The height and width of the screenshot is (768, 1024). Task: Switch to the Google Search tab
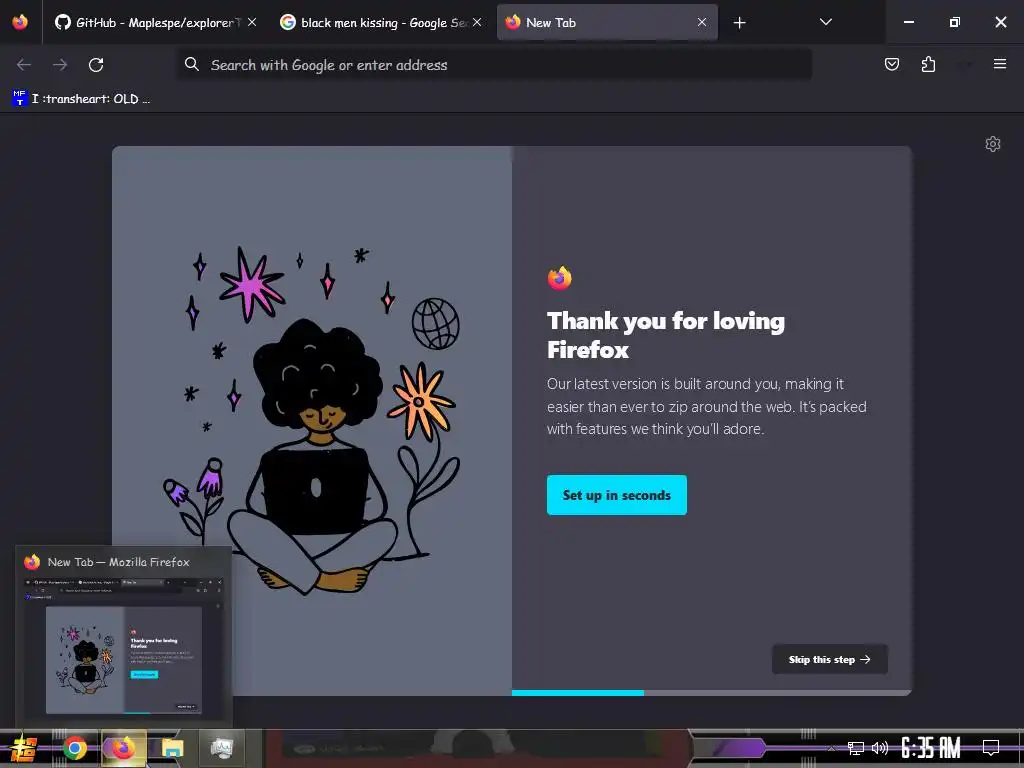pos(381,22)
